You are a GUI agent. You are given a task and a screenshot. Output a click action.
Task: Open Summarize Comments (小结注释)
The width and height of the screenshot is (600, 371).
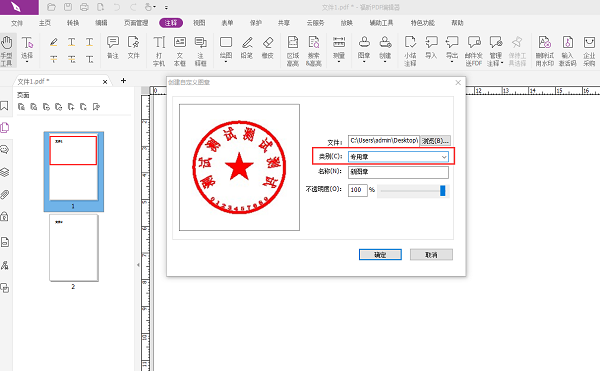pos(410,51)
